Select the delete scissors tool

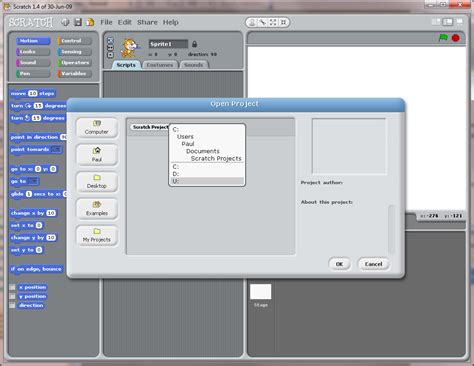[263, 22]
